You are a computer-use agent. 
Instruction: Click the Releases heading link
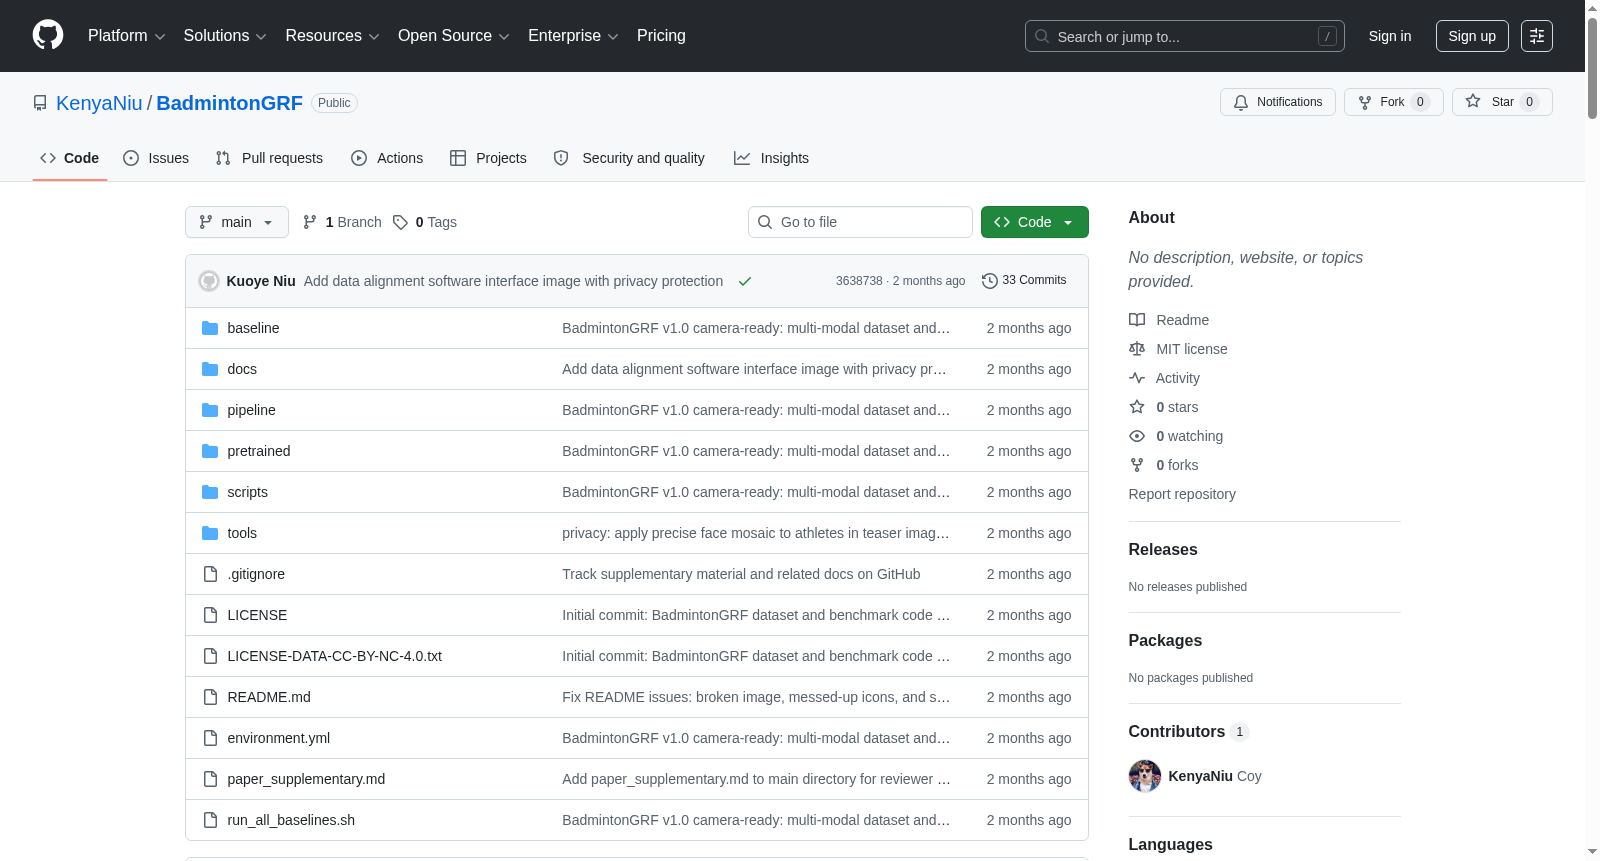[x=1163, y=550]
